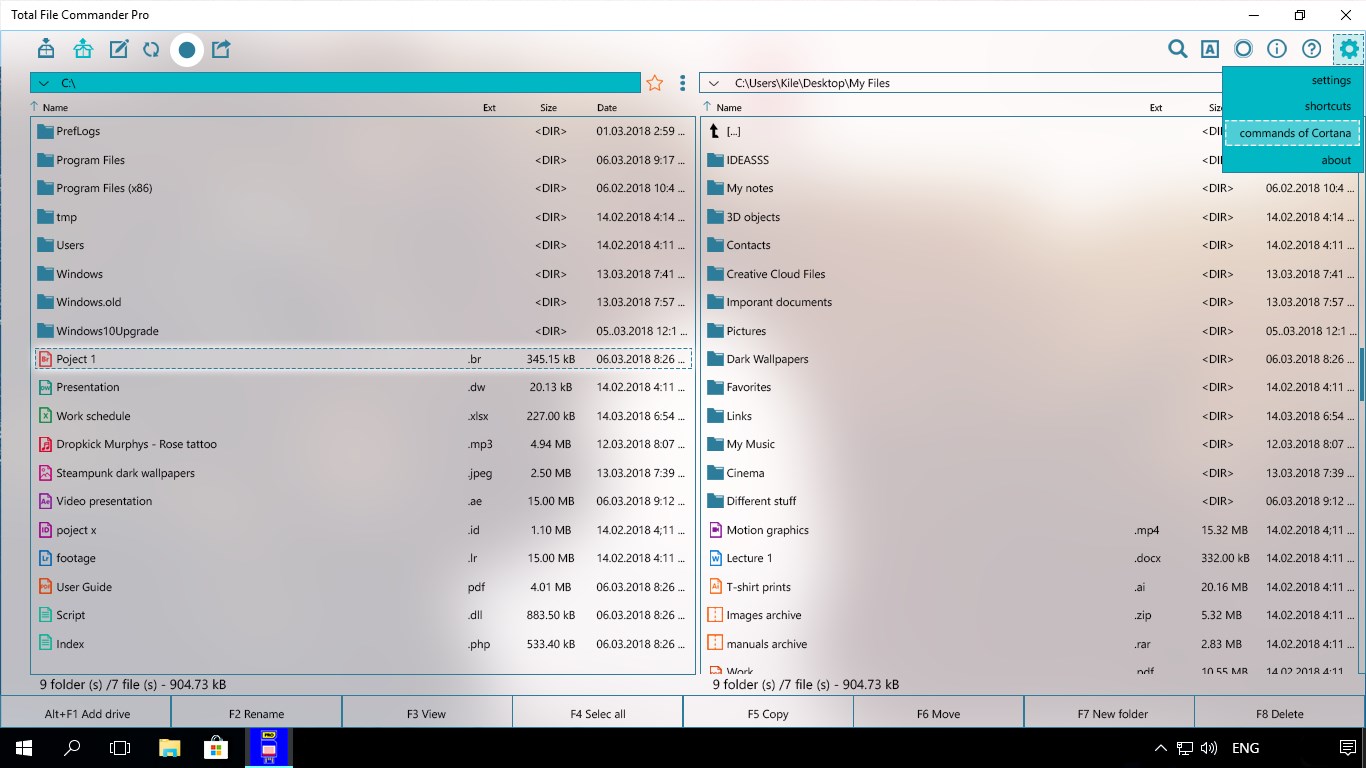This screenshot has width=1366, height=768.
Task: Sort left panel by Ext column
Action: (489, 107)
